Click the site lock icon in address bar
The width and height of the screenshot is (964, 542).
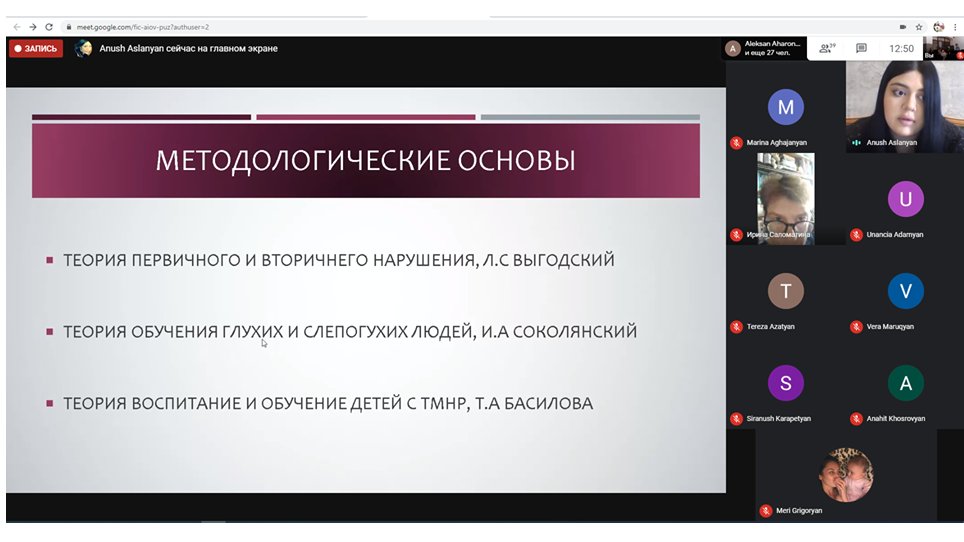pos(69,27)
